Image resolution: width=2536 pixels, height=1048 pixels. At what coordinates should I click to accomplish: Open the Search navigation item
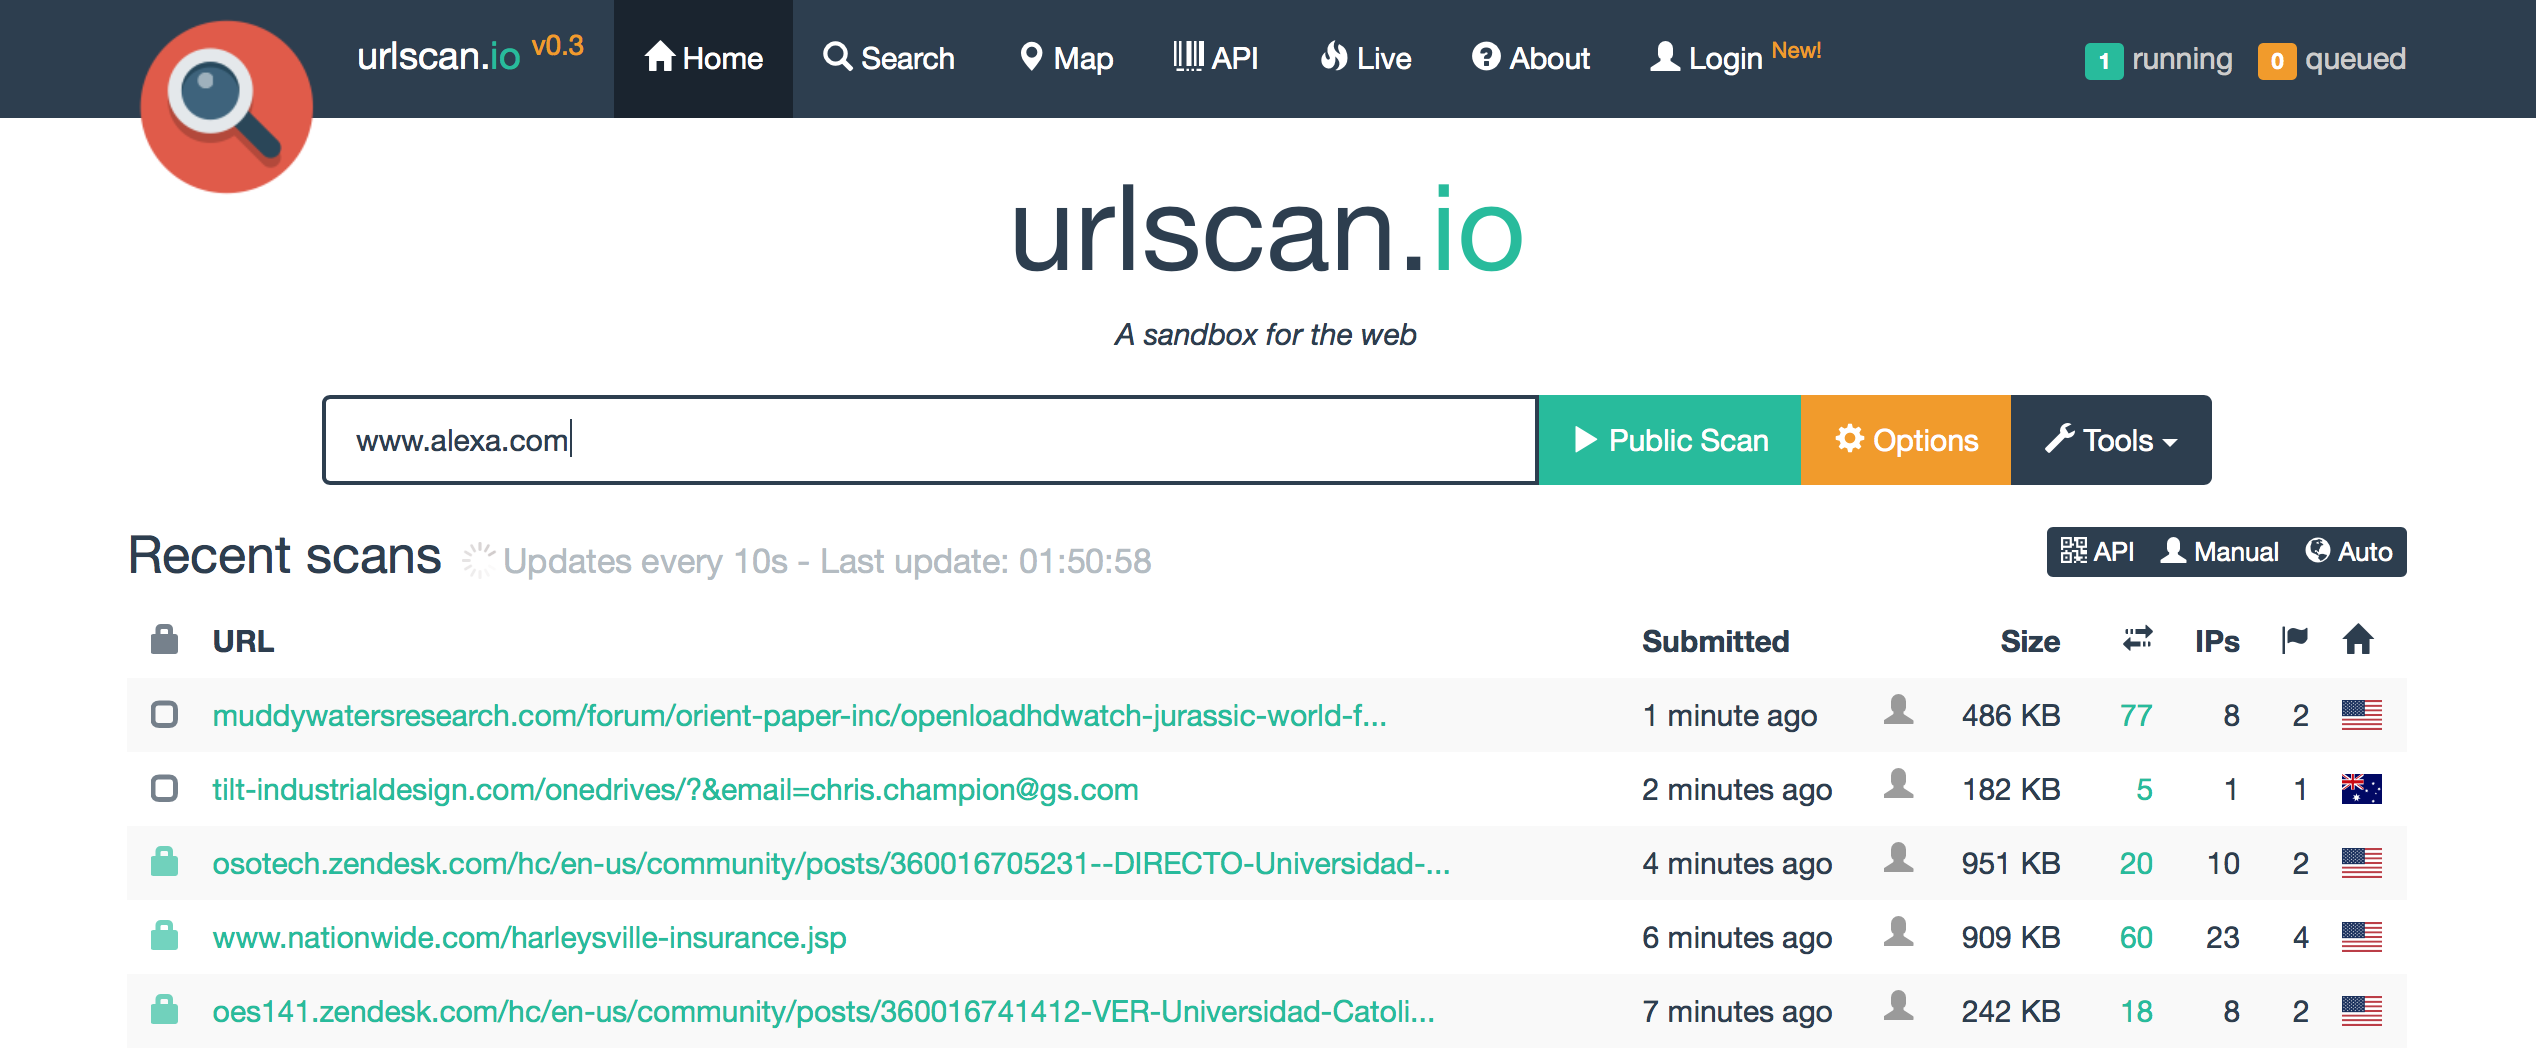click(888, 58)
